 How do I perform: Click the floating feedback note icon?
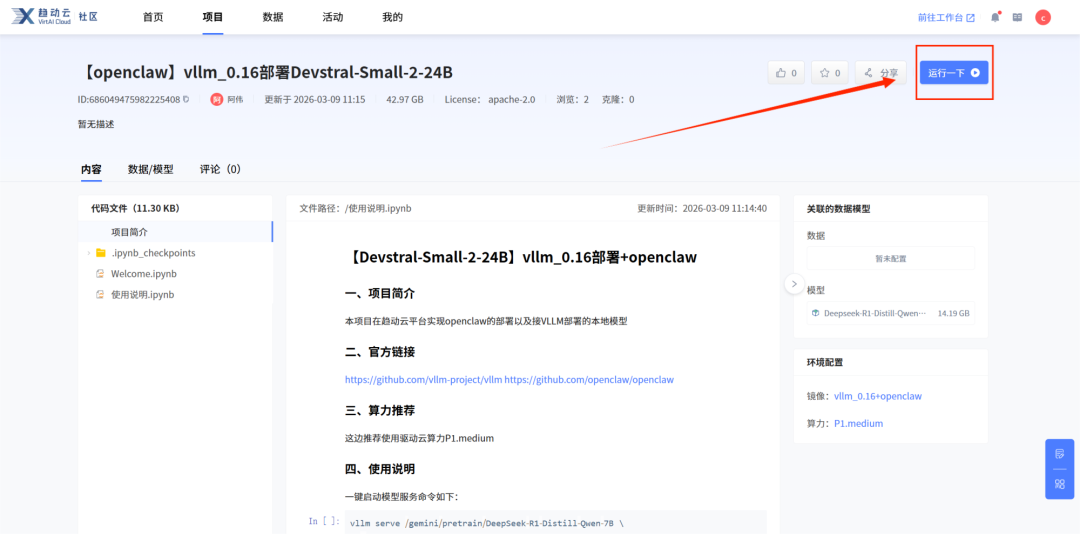[1059, 454]
